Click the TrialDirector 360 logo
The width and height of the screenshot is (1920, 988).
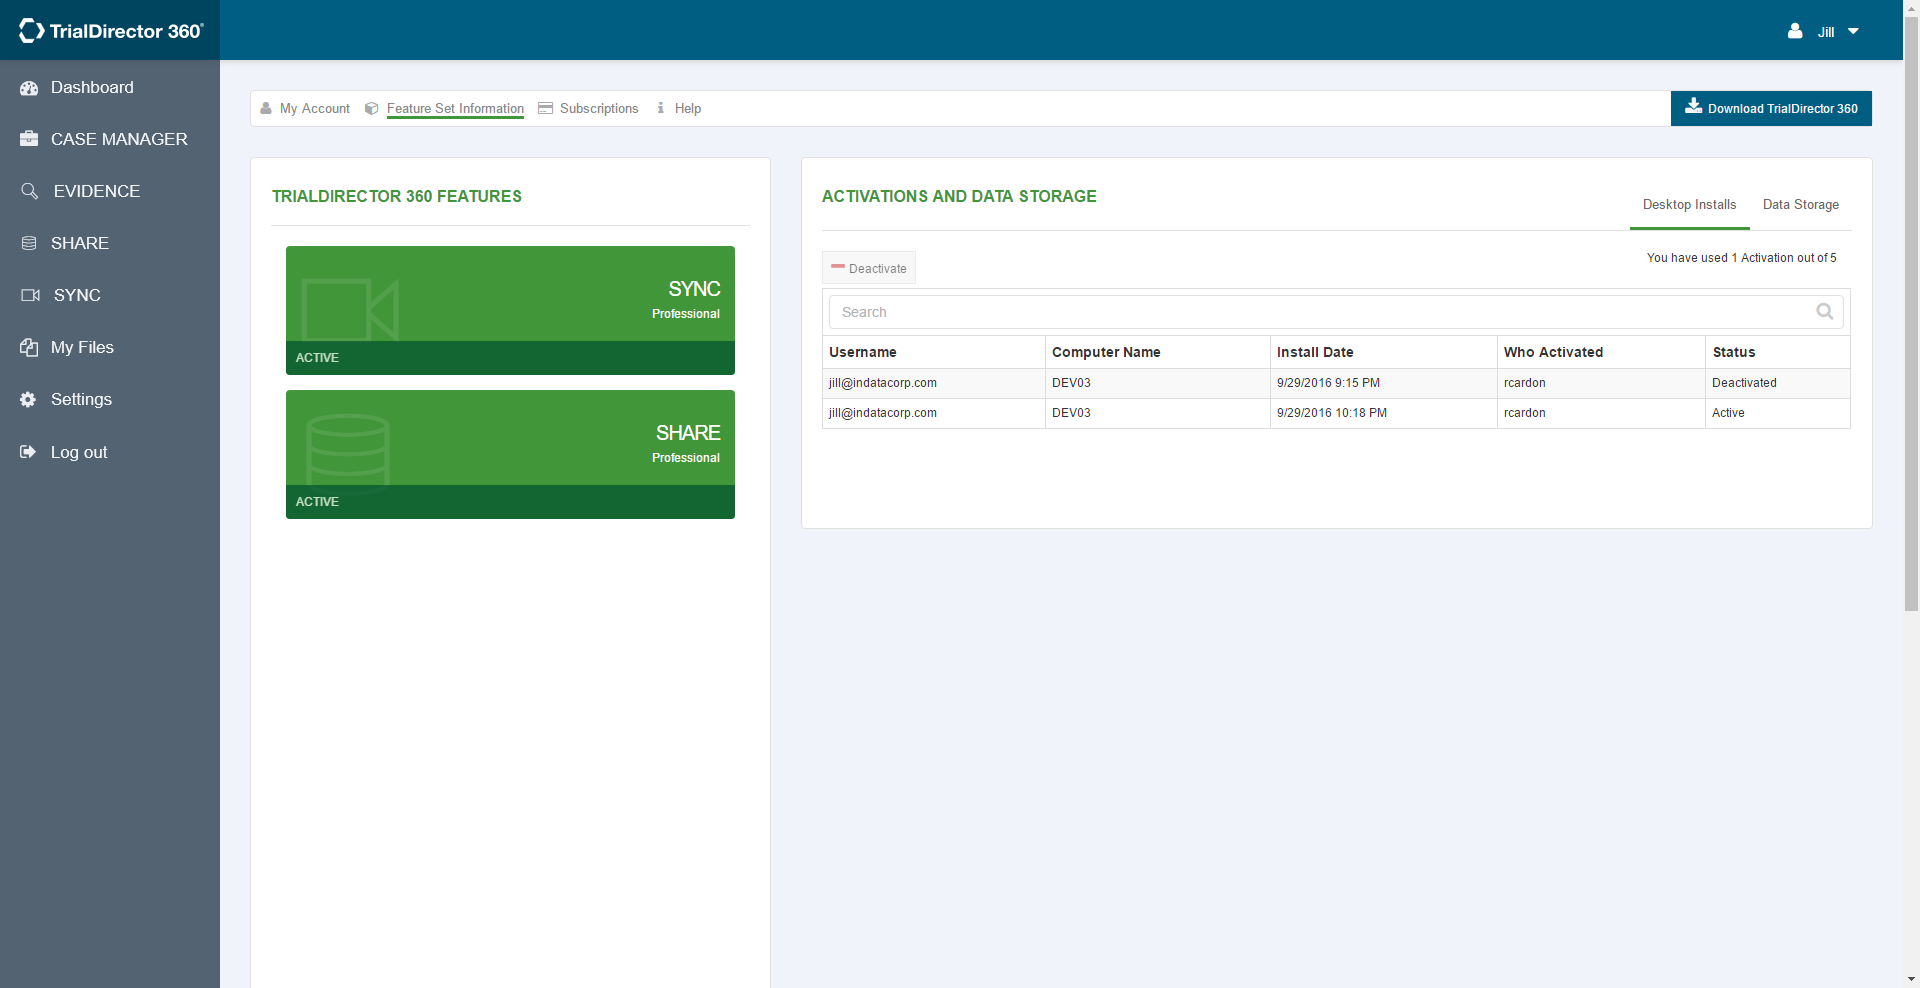tap(111, 31)
